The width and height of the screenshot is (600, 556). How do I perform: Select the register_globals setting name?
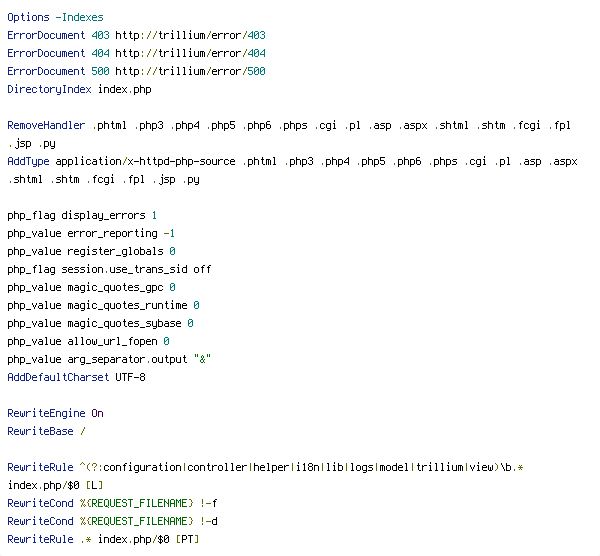[x=115, y=251]
